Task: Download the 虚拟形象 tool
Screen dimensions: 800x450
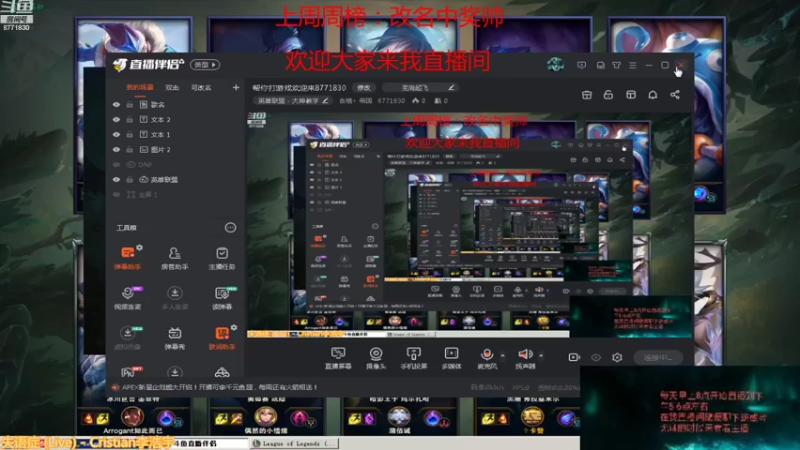Action: (x=128, y=337)
